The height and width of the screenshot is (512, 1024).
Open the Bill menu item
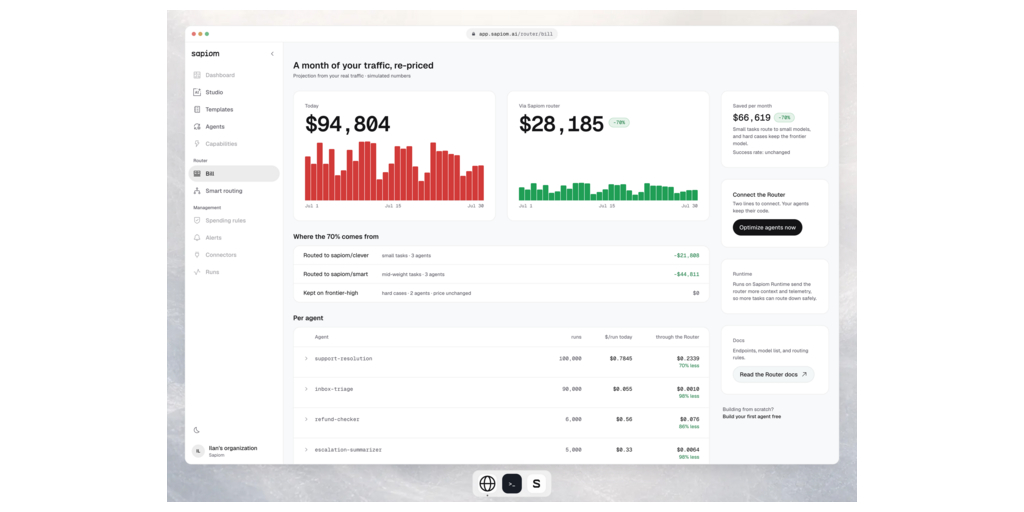(234, 174)
